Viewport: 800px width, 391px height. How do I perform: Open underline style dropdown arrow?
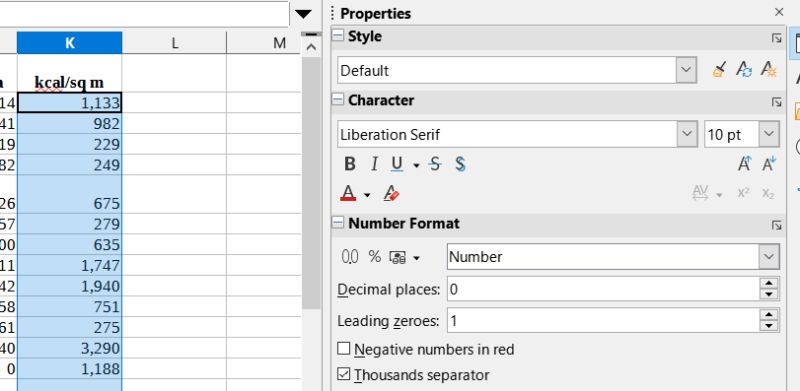(x=416, y=165)
